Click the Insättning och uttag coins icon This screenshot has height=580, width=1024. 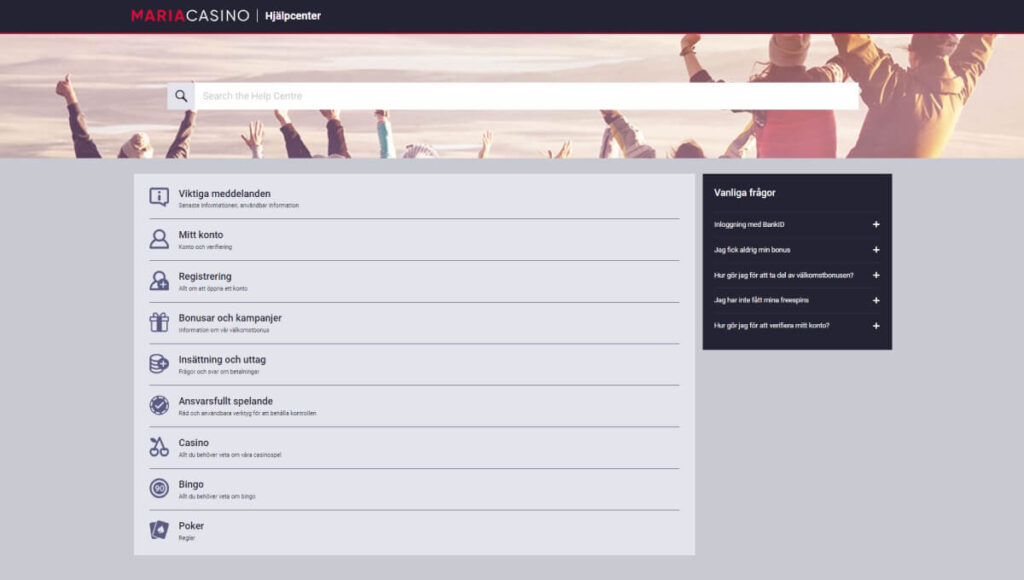point(159,364)
